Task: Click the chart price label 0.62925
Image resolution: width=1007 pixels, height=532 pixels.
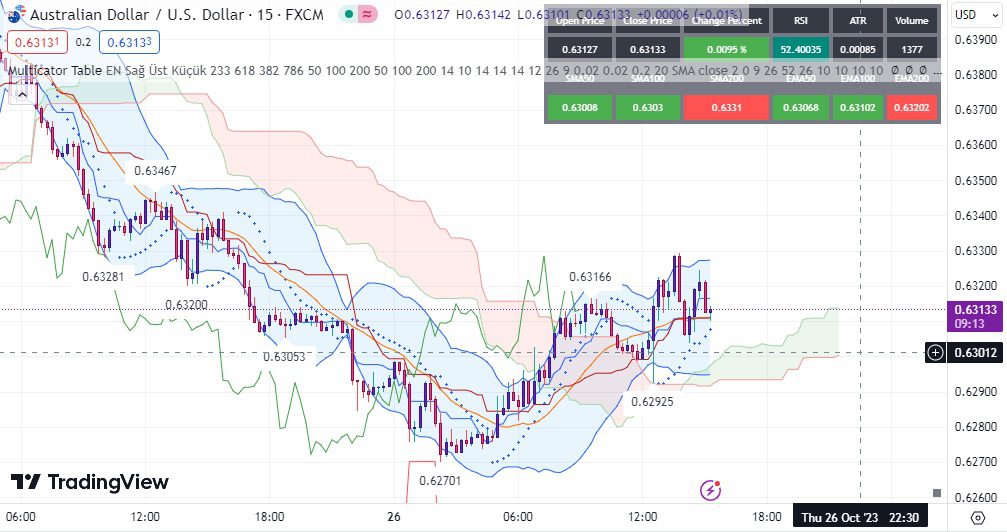Action: [x=652, y=402]
